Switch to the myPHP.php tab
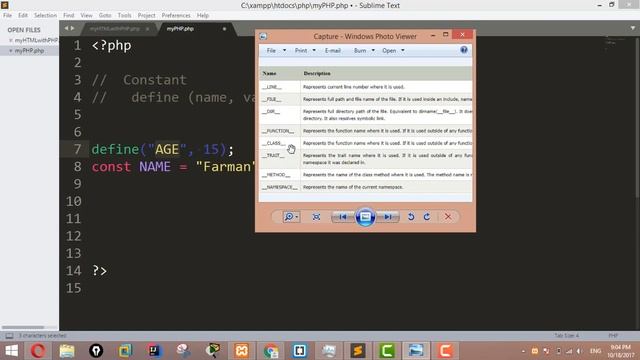The height and width of the screenshot is (360, 640). [x=180, y=29]
